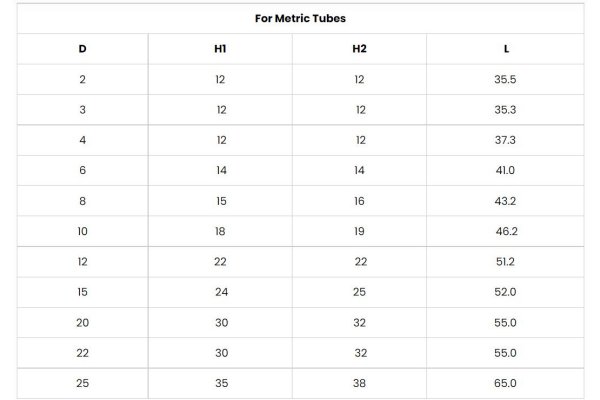Select the L value 65.0

(505, 383)
